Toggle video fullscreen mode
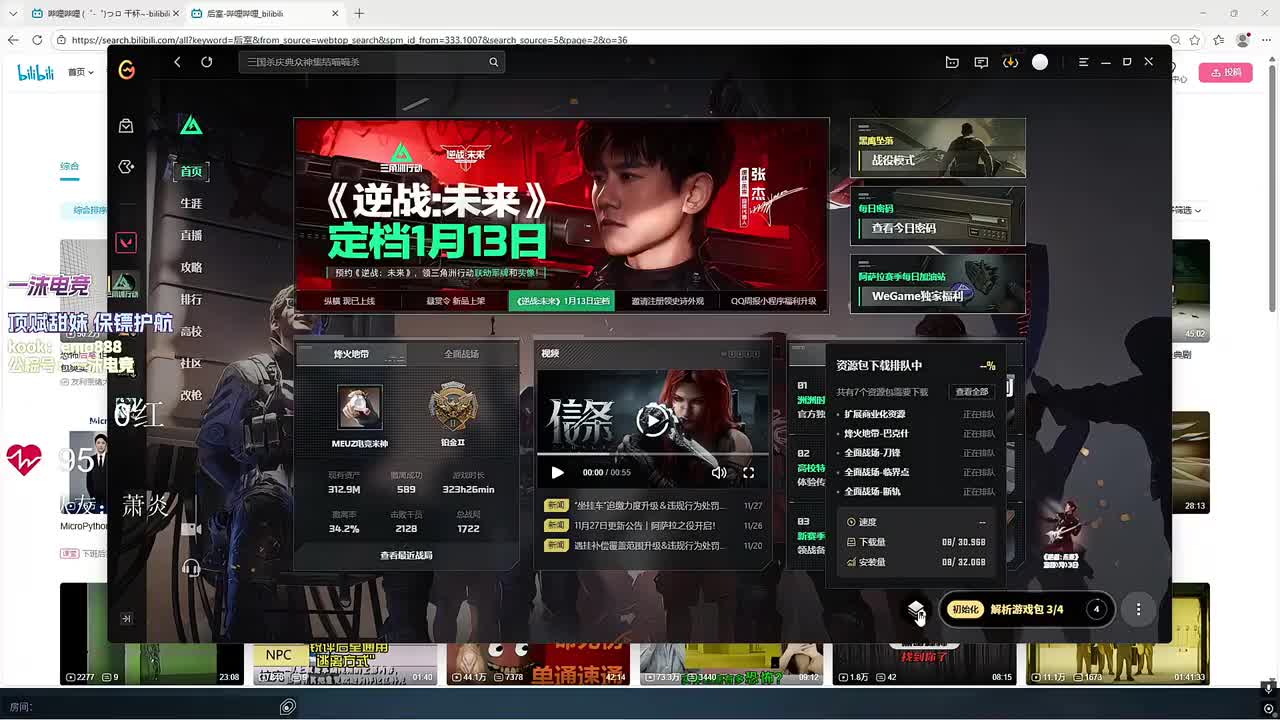The image size is (1280, 720). pyautogui.click(x=748, y=473)
